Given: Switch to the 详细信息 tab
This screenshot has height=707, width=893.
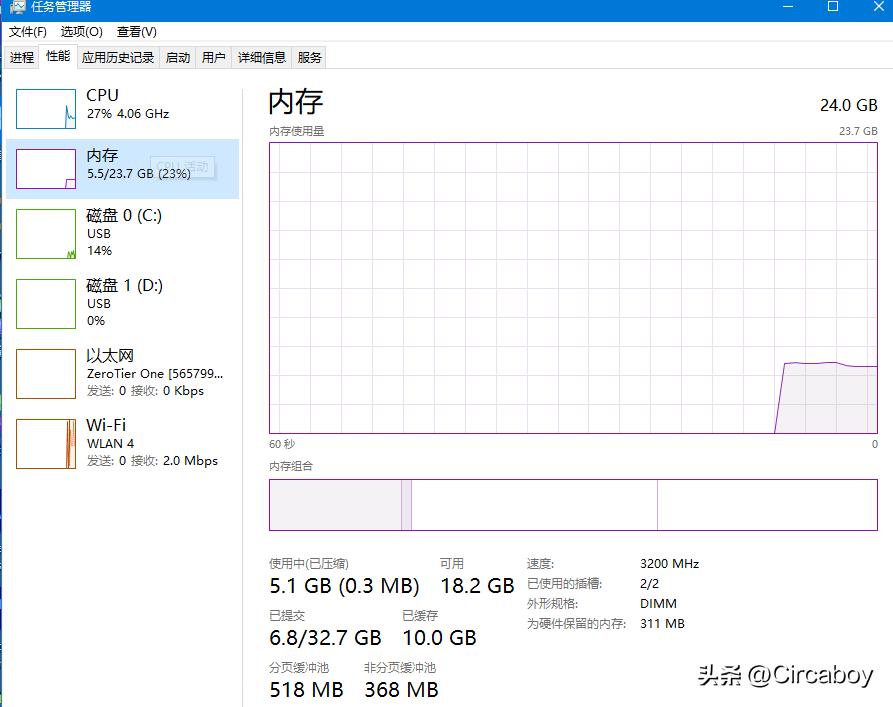Looking at the screenshot, I should click(261, 58).
